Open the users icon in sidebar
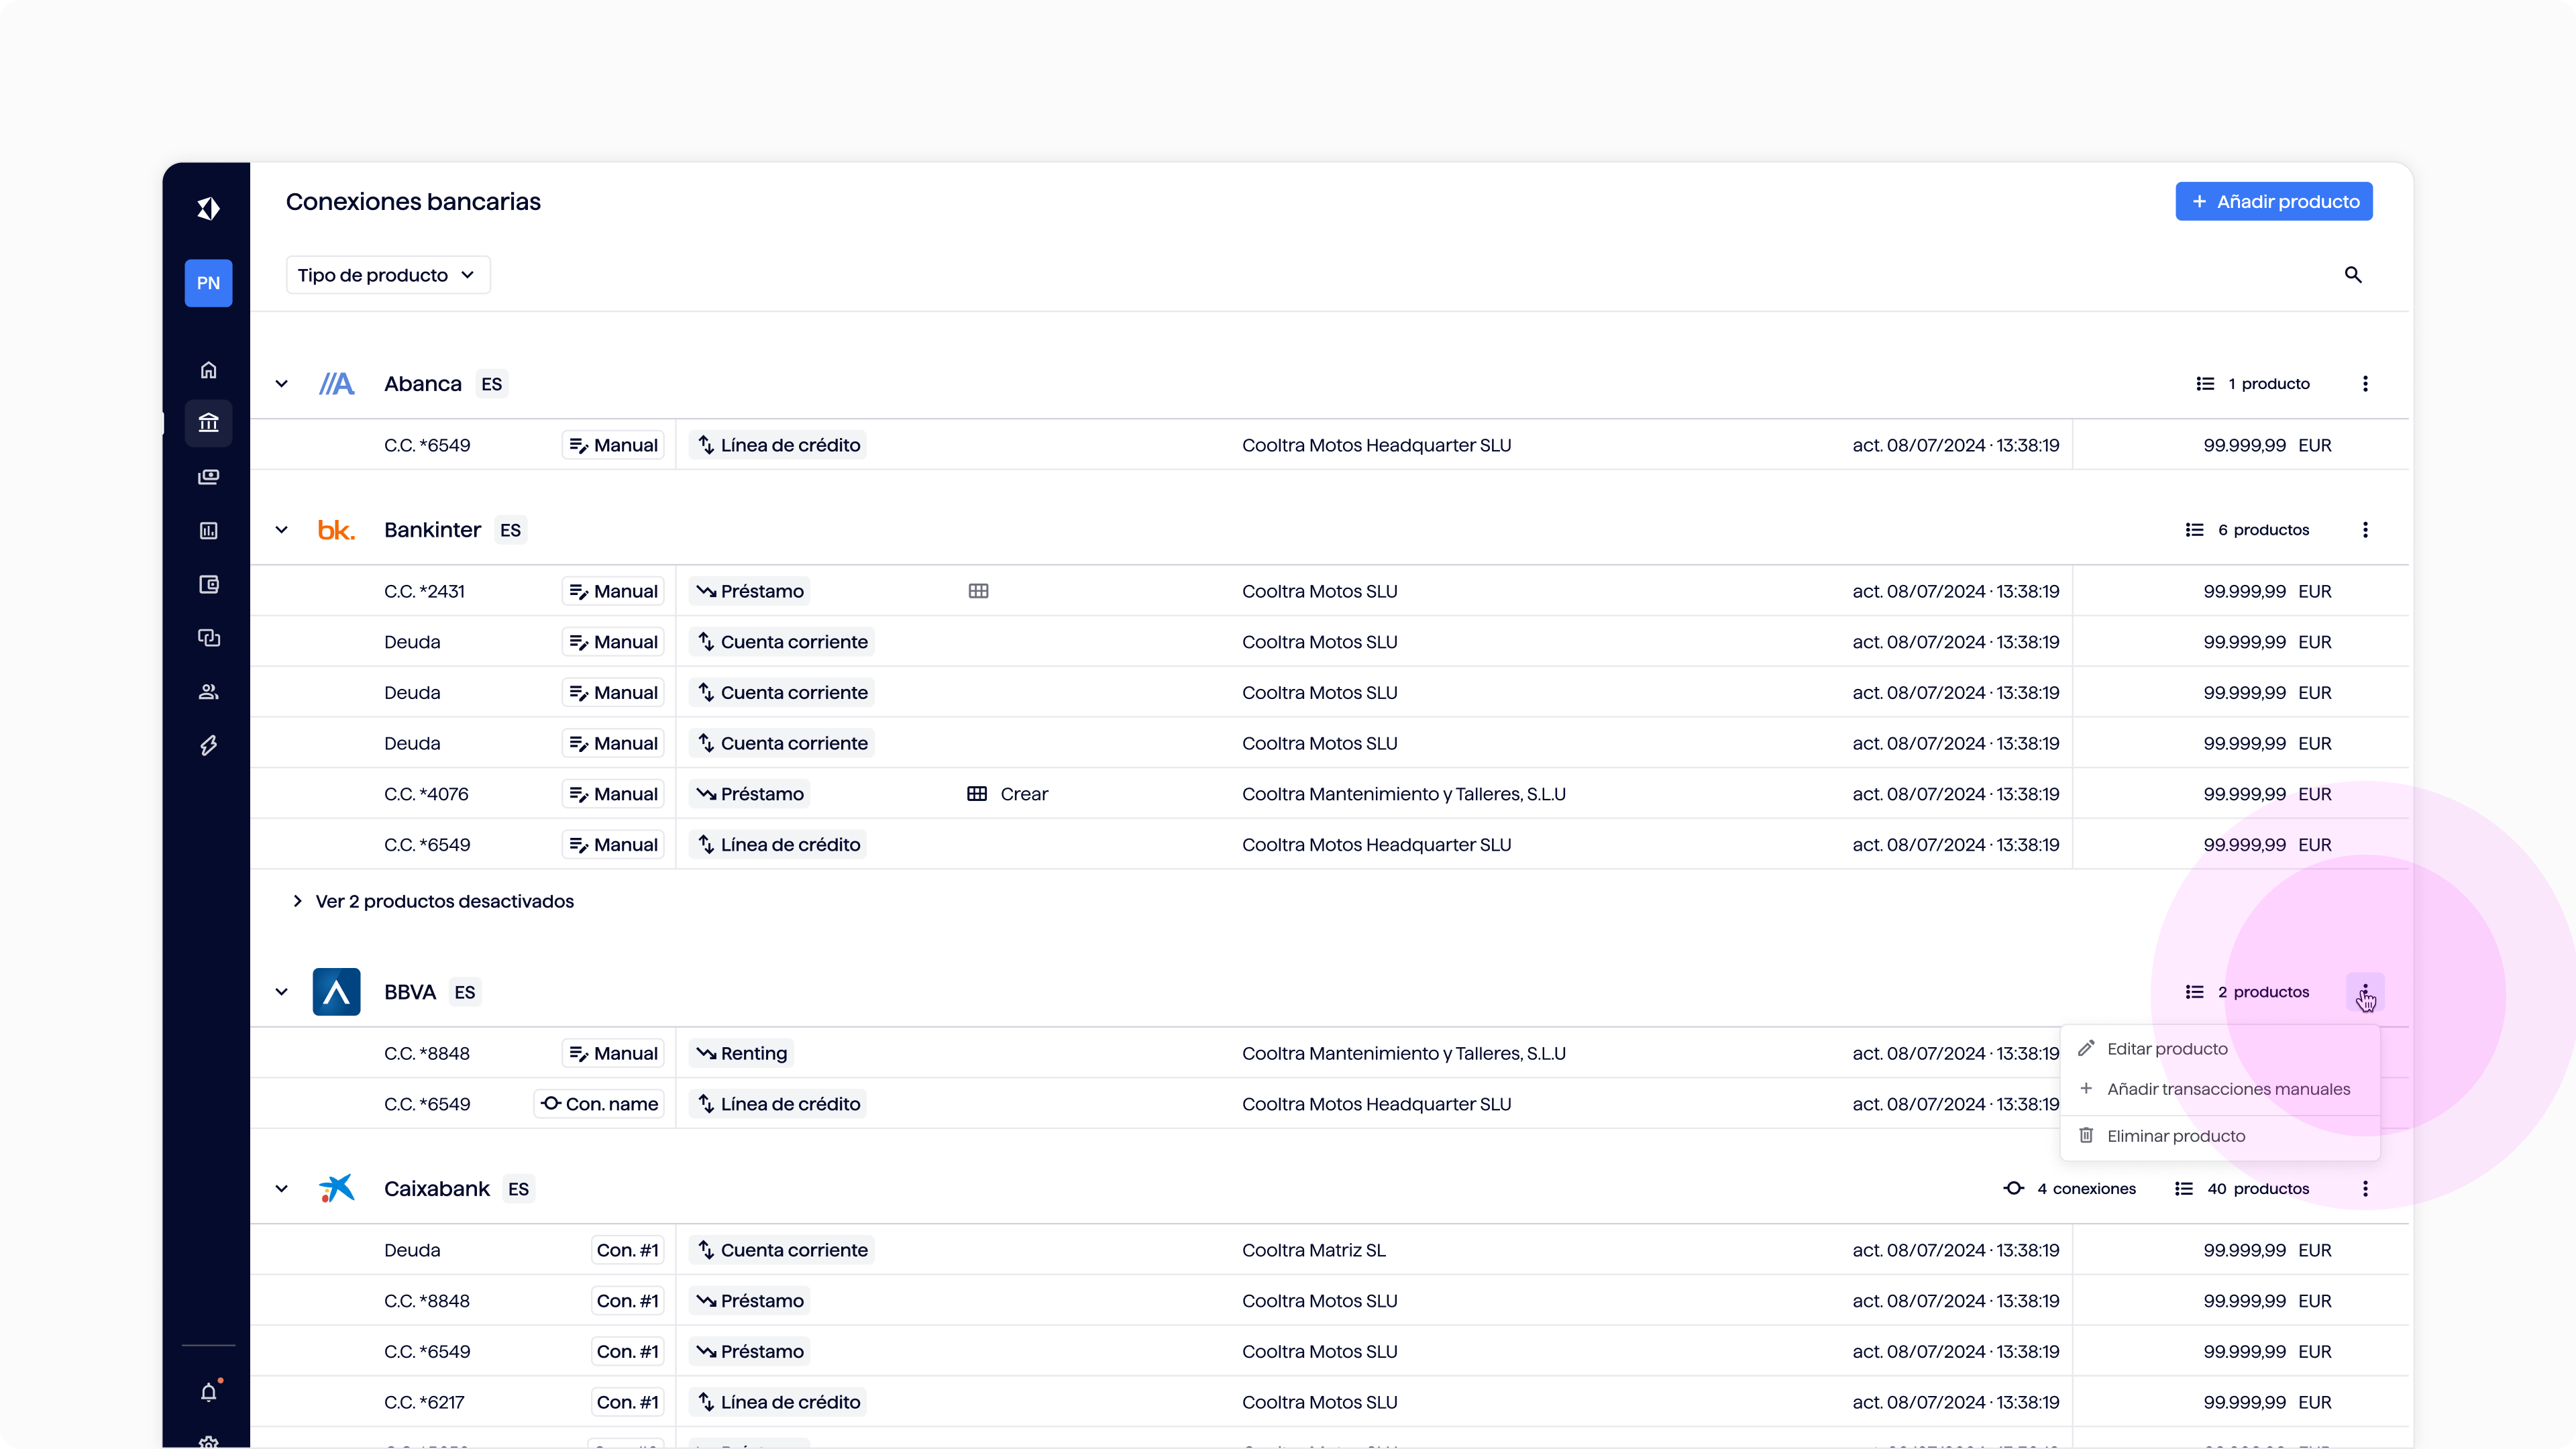Image resolution: width=2576 pixels, height=1449 pixels. [x=208, y=692]
